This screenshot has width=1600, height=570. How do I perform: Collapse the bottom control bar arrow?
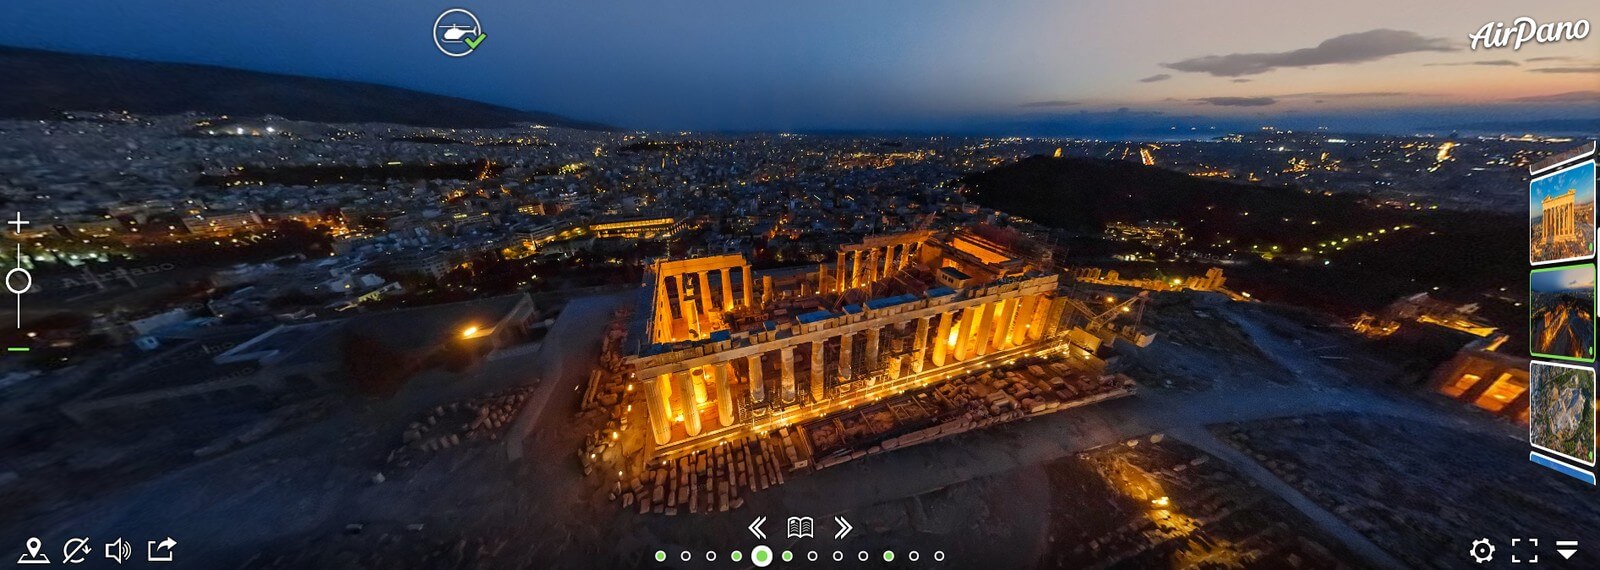[x=1567, y=550]
